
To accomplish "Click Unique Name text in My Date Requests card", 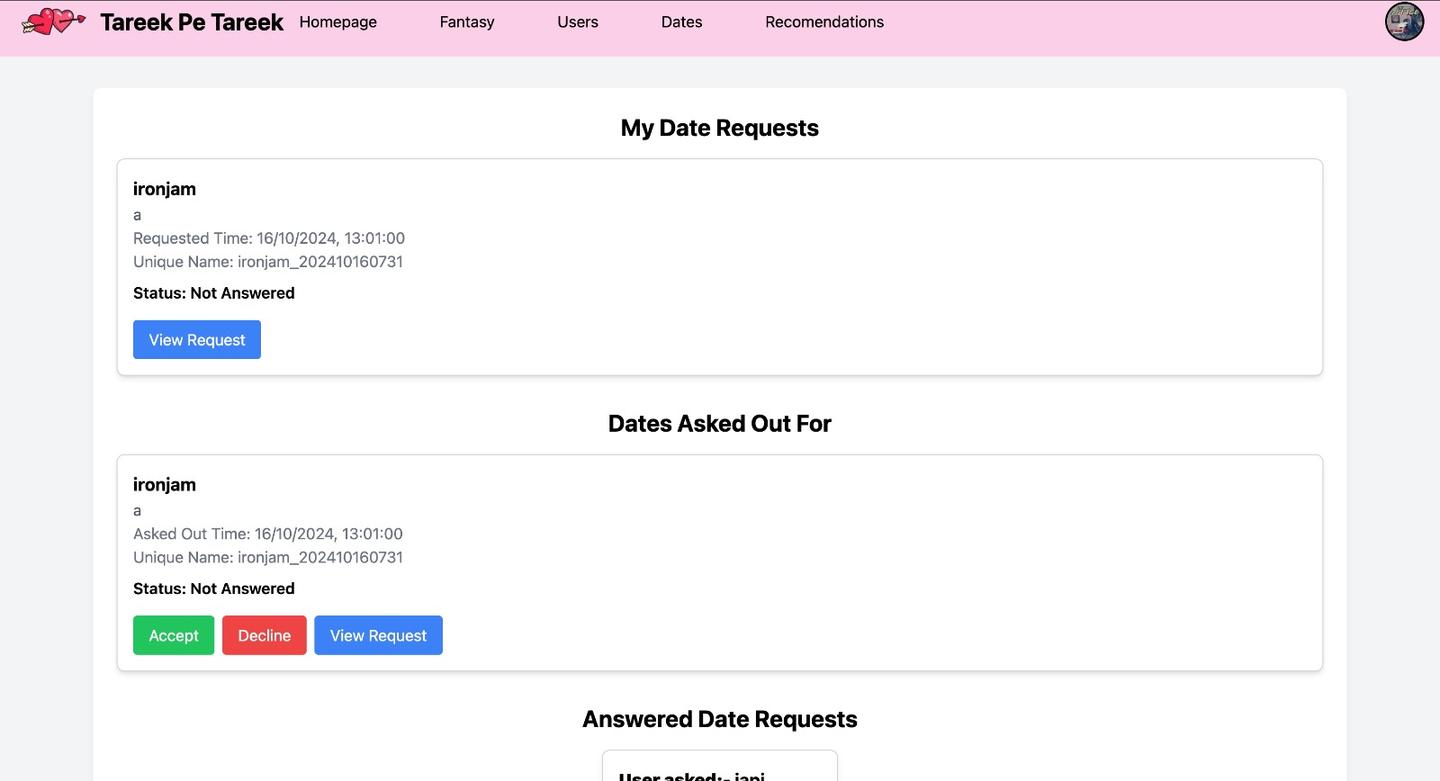I will (268, 262).
